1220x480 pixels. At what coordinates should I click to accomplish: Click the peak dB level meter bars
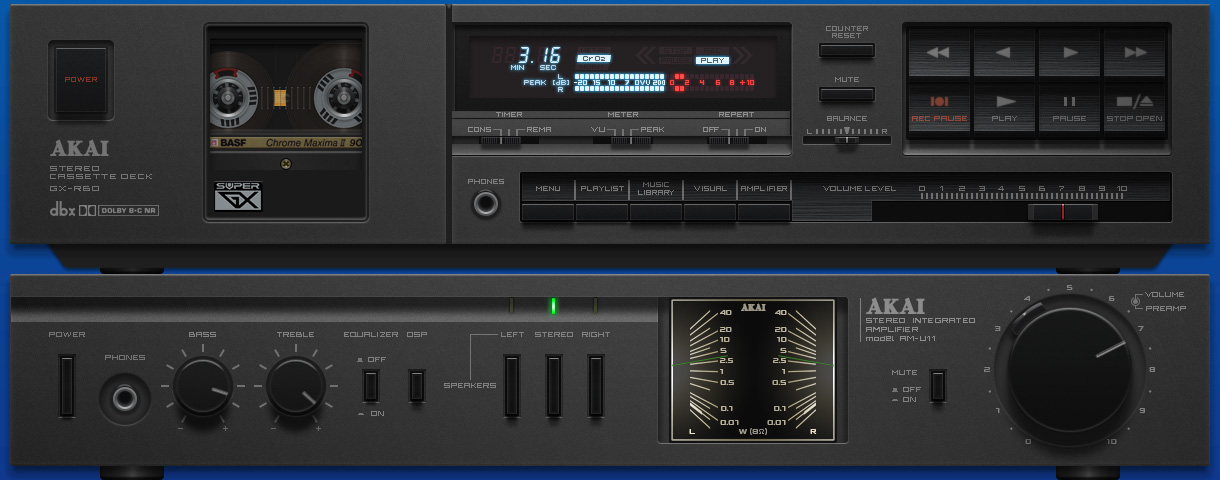[x=665, y=82]
